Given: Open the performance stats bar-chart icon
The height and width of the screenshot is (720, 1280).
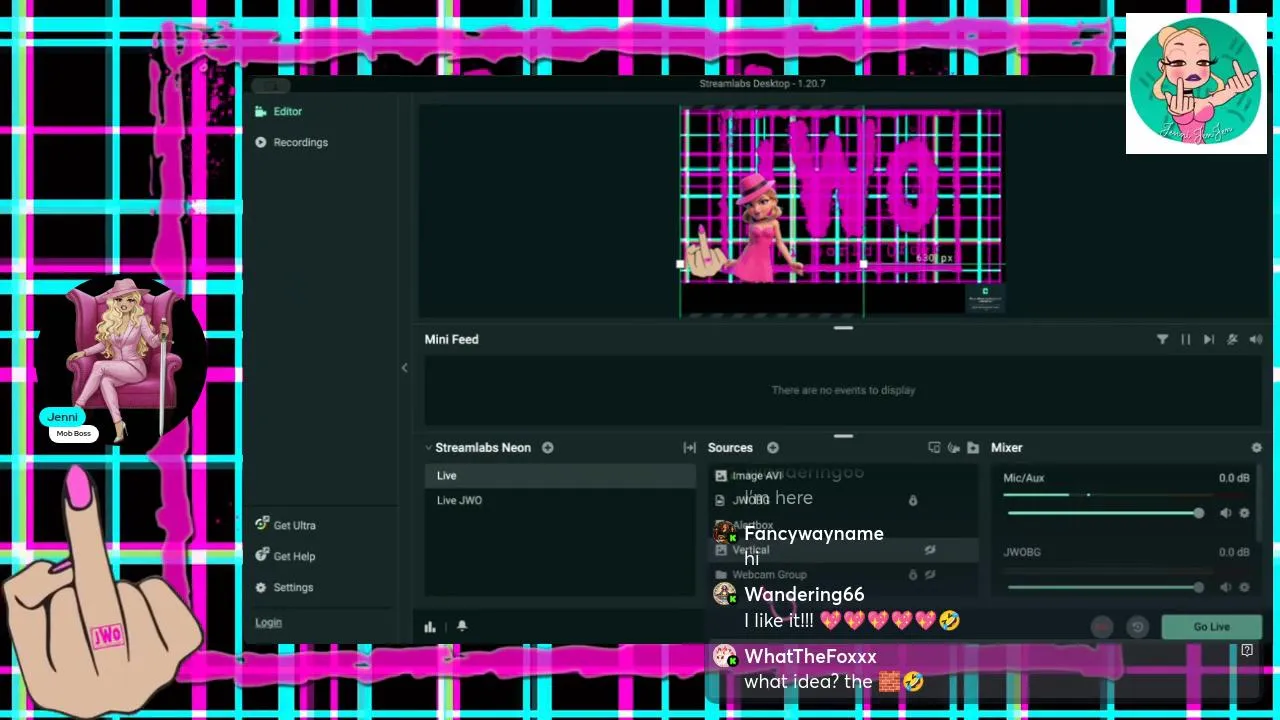Looking at the screenshot, I should point(430,627).
